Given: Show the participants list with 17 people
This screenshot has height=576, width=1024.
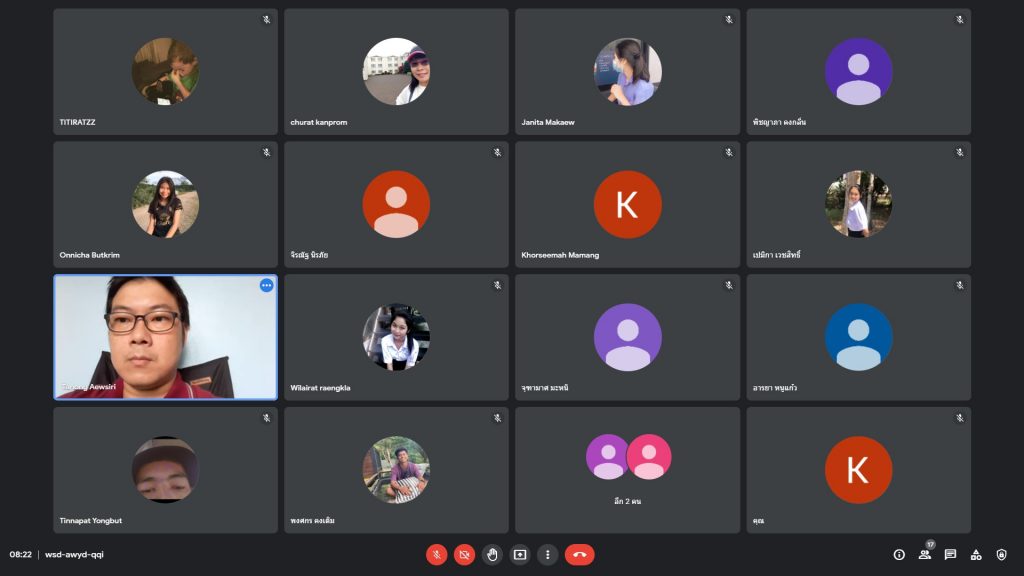Looking at the screenshot, I should [925, 553].
